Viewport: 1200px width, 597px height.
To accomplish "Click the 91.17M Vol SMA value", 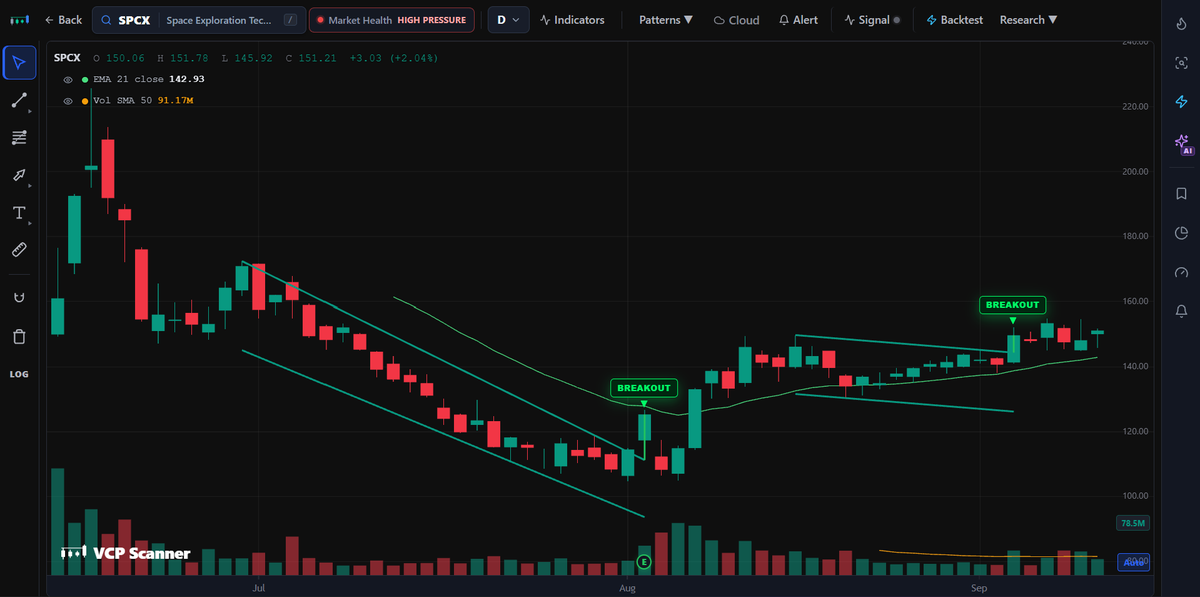I will (x=175, y=101).
